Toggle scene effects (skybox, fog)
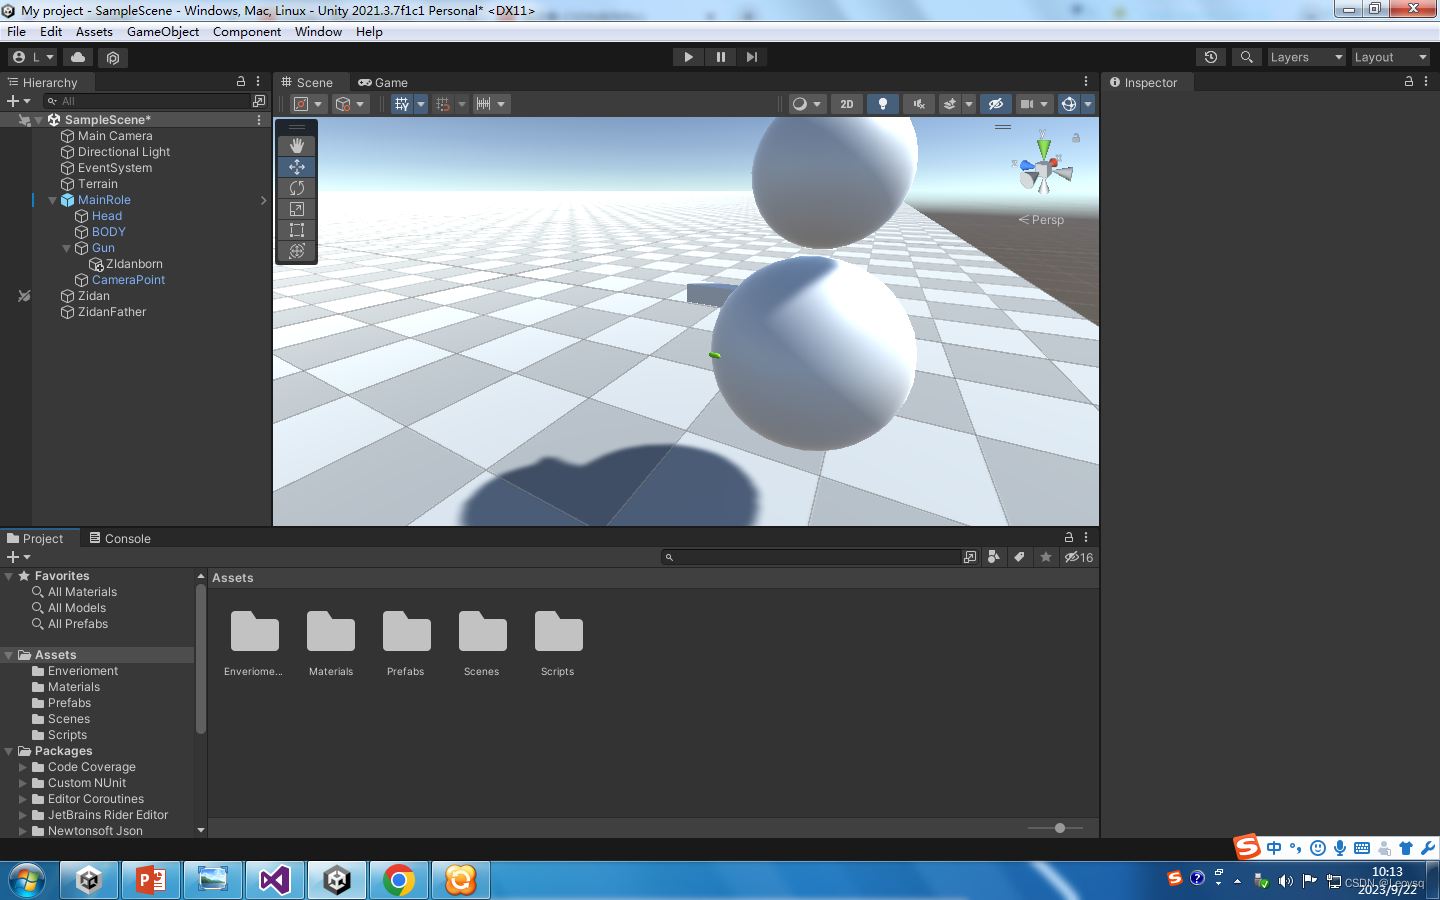 click(950, 104)
